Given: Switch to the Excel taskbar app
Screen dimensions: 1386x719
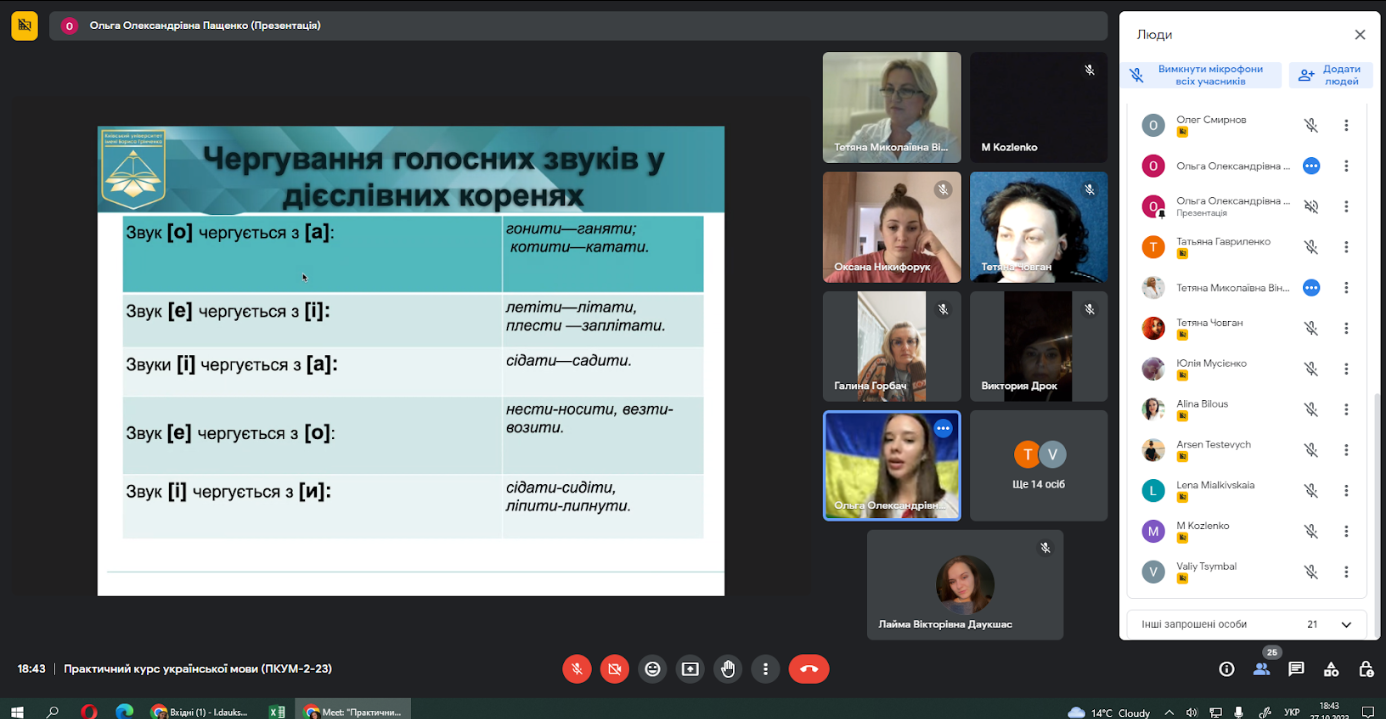Looking at the screenshot, I should pyautogui.click(x=277, y=712).
